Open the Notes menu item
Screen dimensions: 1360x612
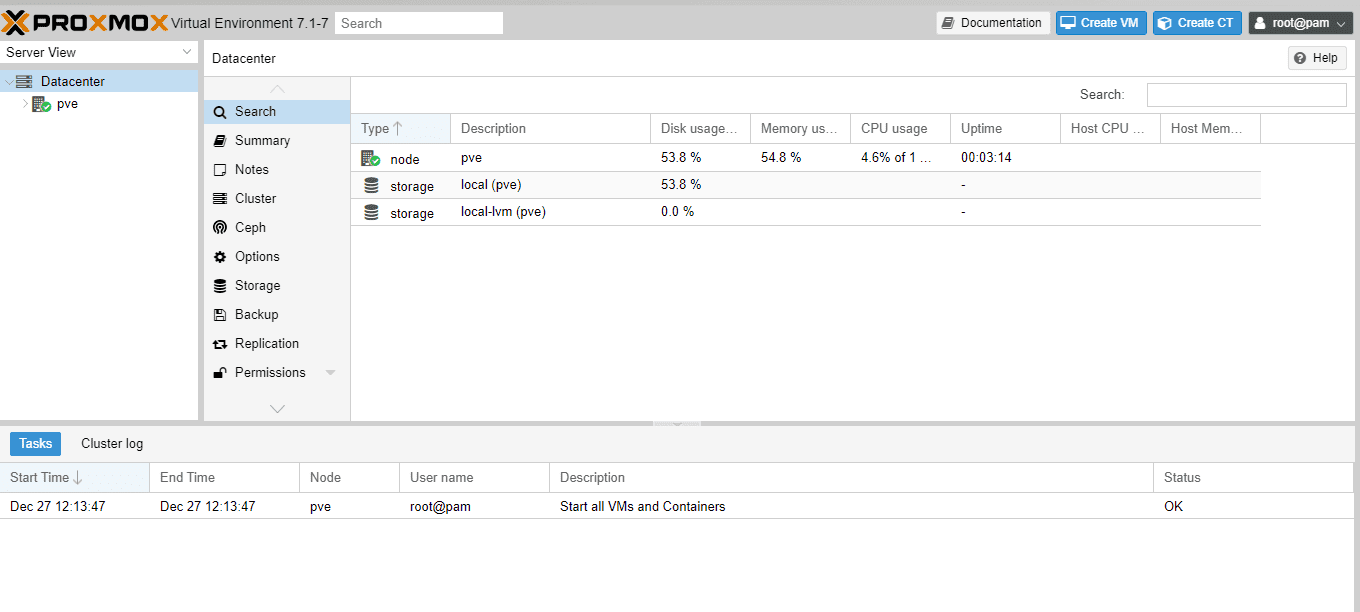[x=277, y=170]
